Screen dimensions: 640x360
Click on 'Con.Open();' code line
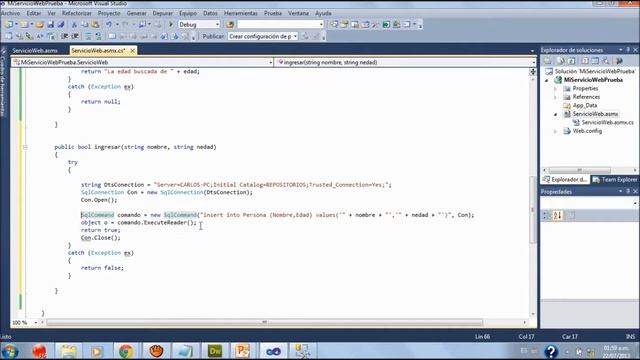click(x=99, y=200)
